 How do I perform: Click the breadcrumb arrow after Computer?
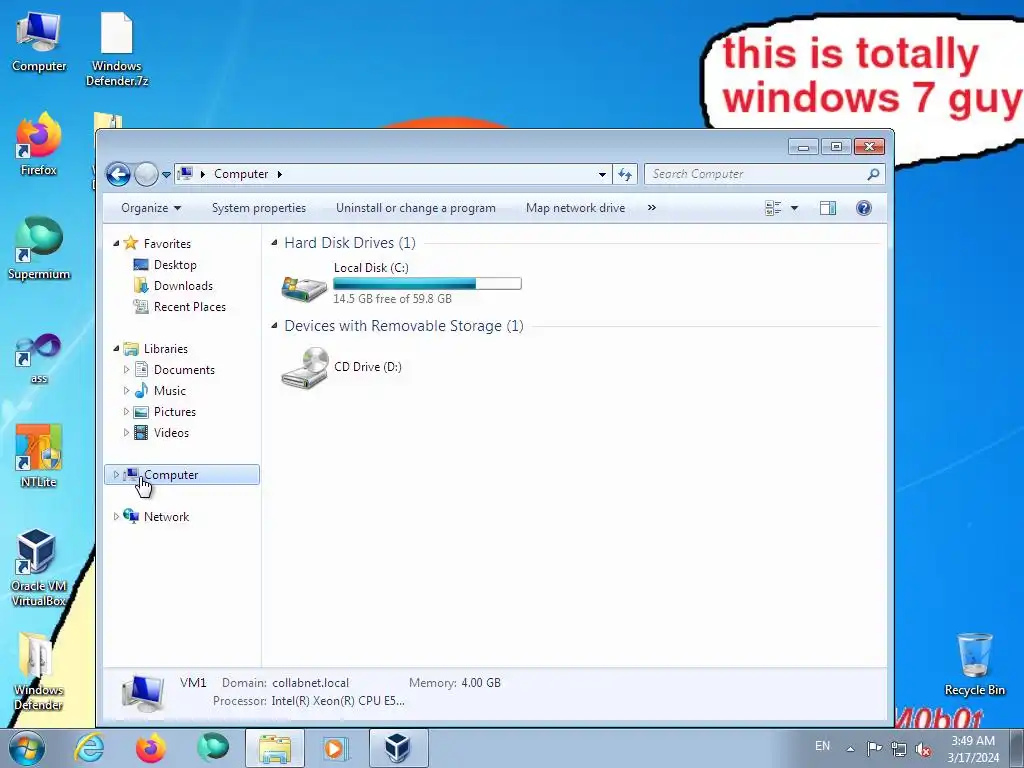[x=280, y=174]
